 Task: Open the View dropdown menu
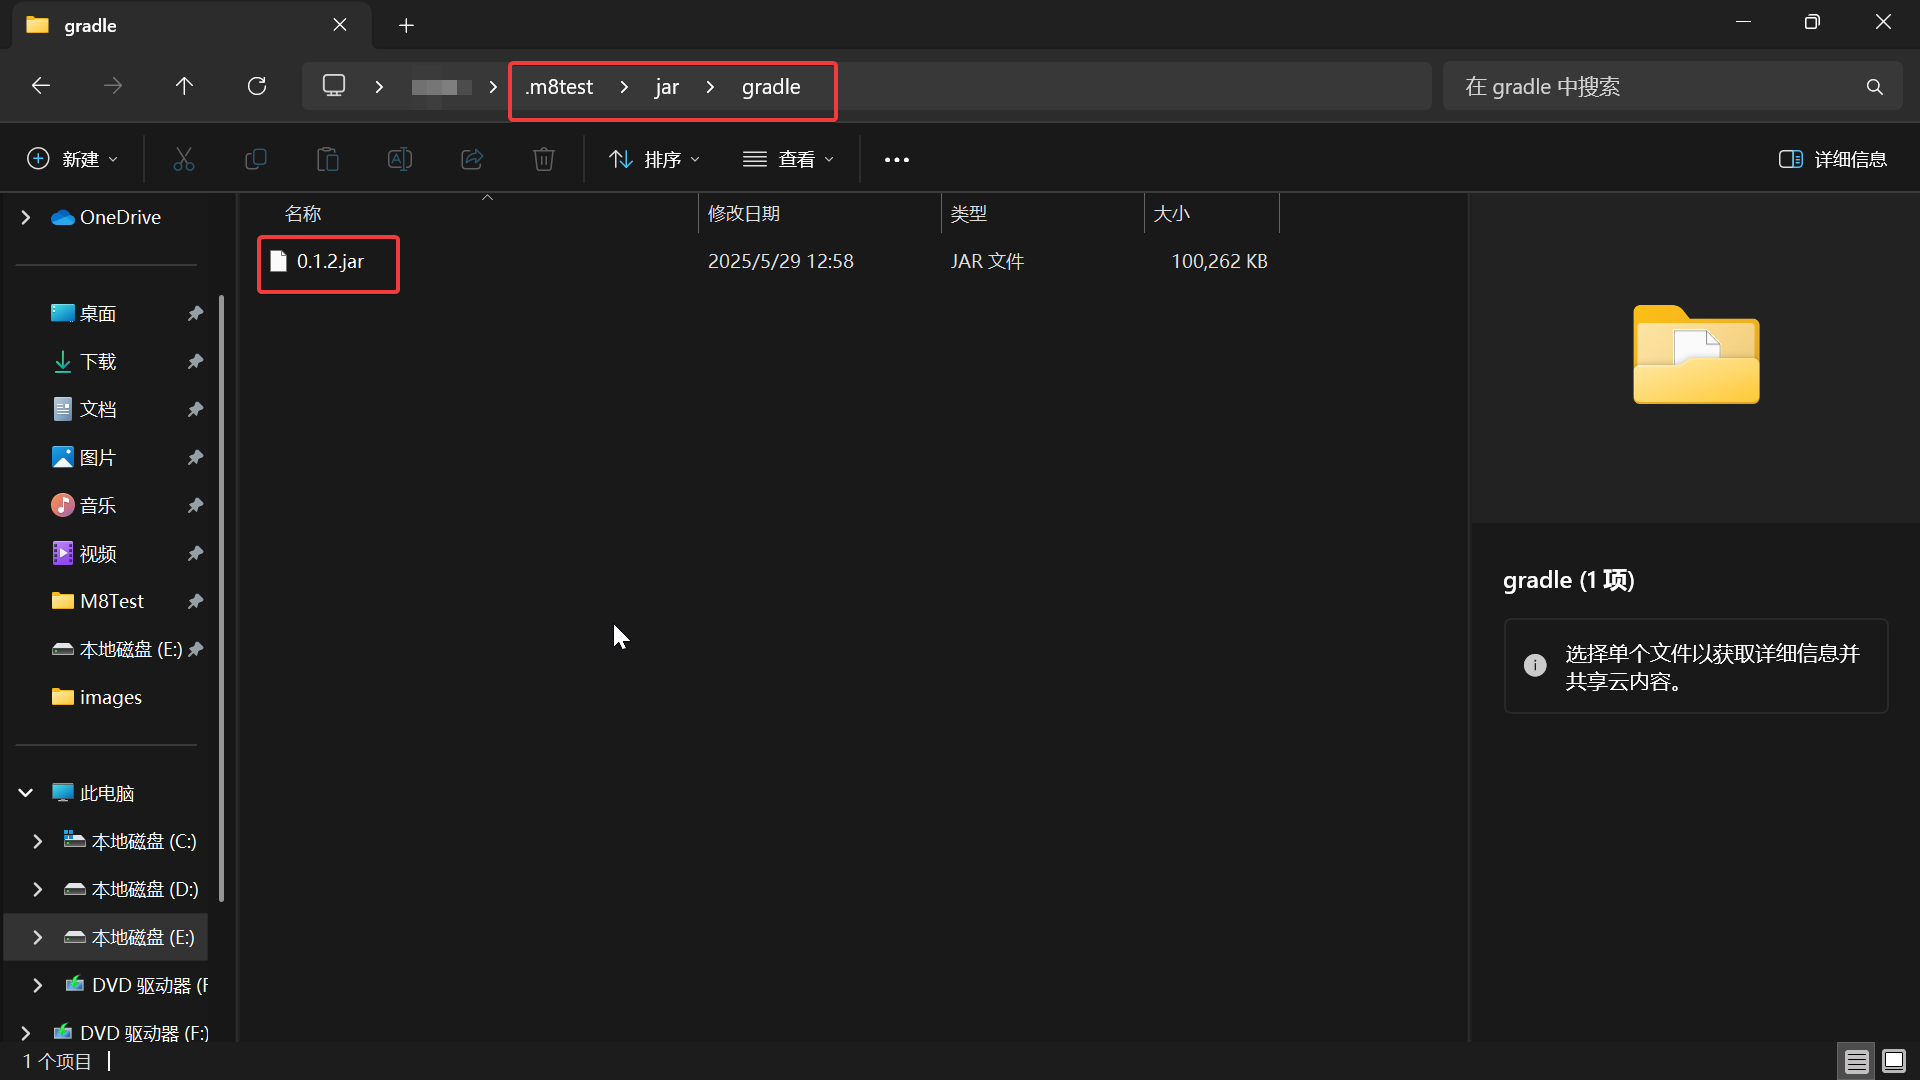tap(788, 159)
